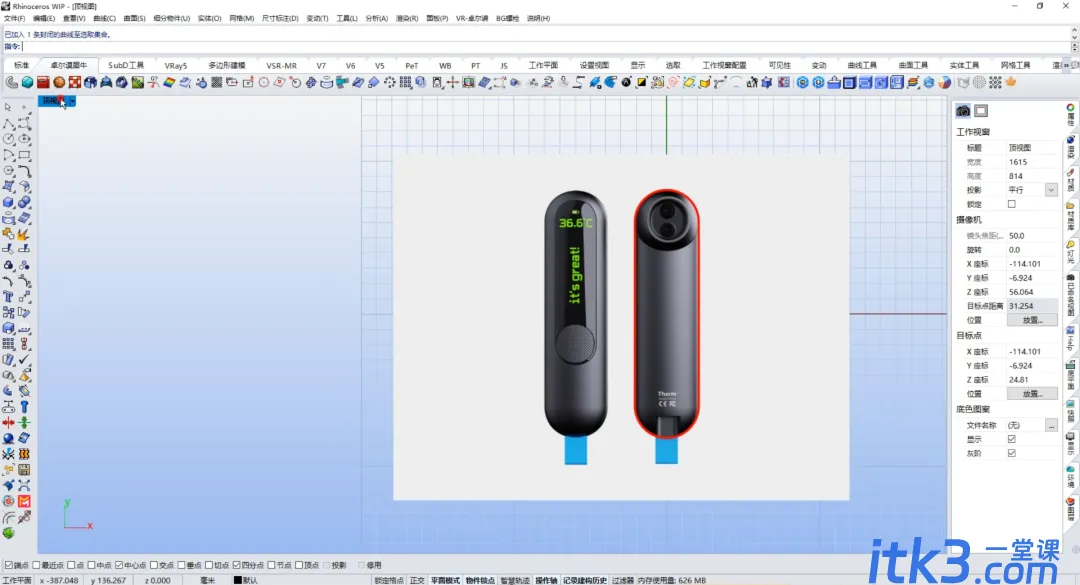The image size is (1080, 585).
Task: Click the orange sphere icon in toolbar
Action: point(59,83)
